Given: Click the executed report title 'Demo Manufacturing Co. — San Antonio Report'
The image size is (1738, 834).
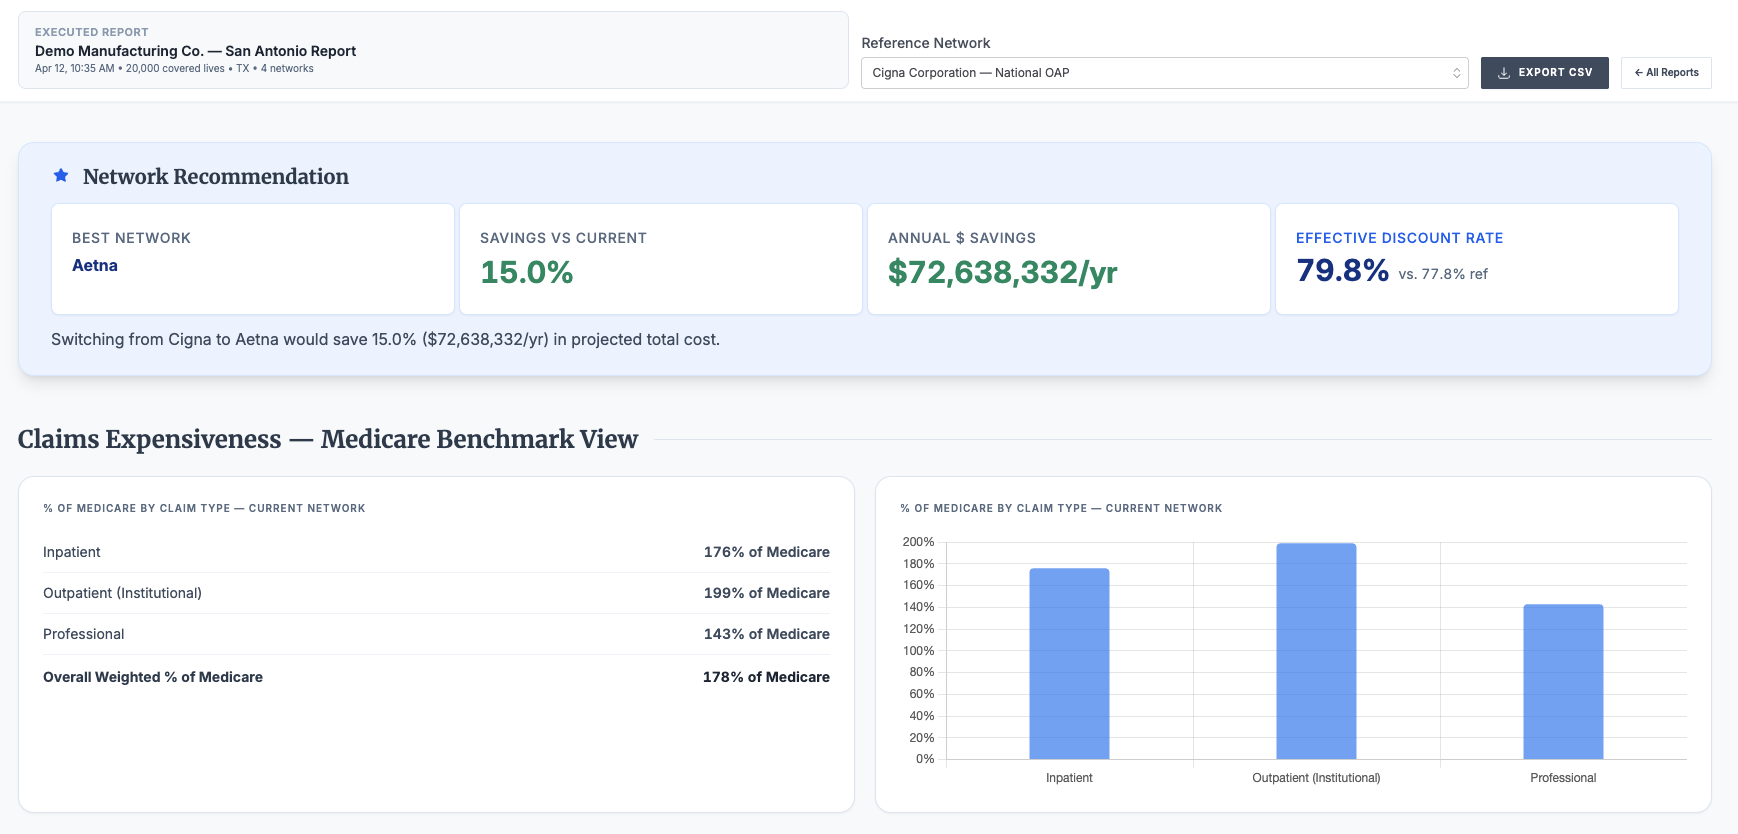Looking at the screenshot, I should pos(195,51).
